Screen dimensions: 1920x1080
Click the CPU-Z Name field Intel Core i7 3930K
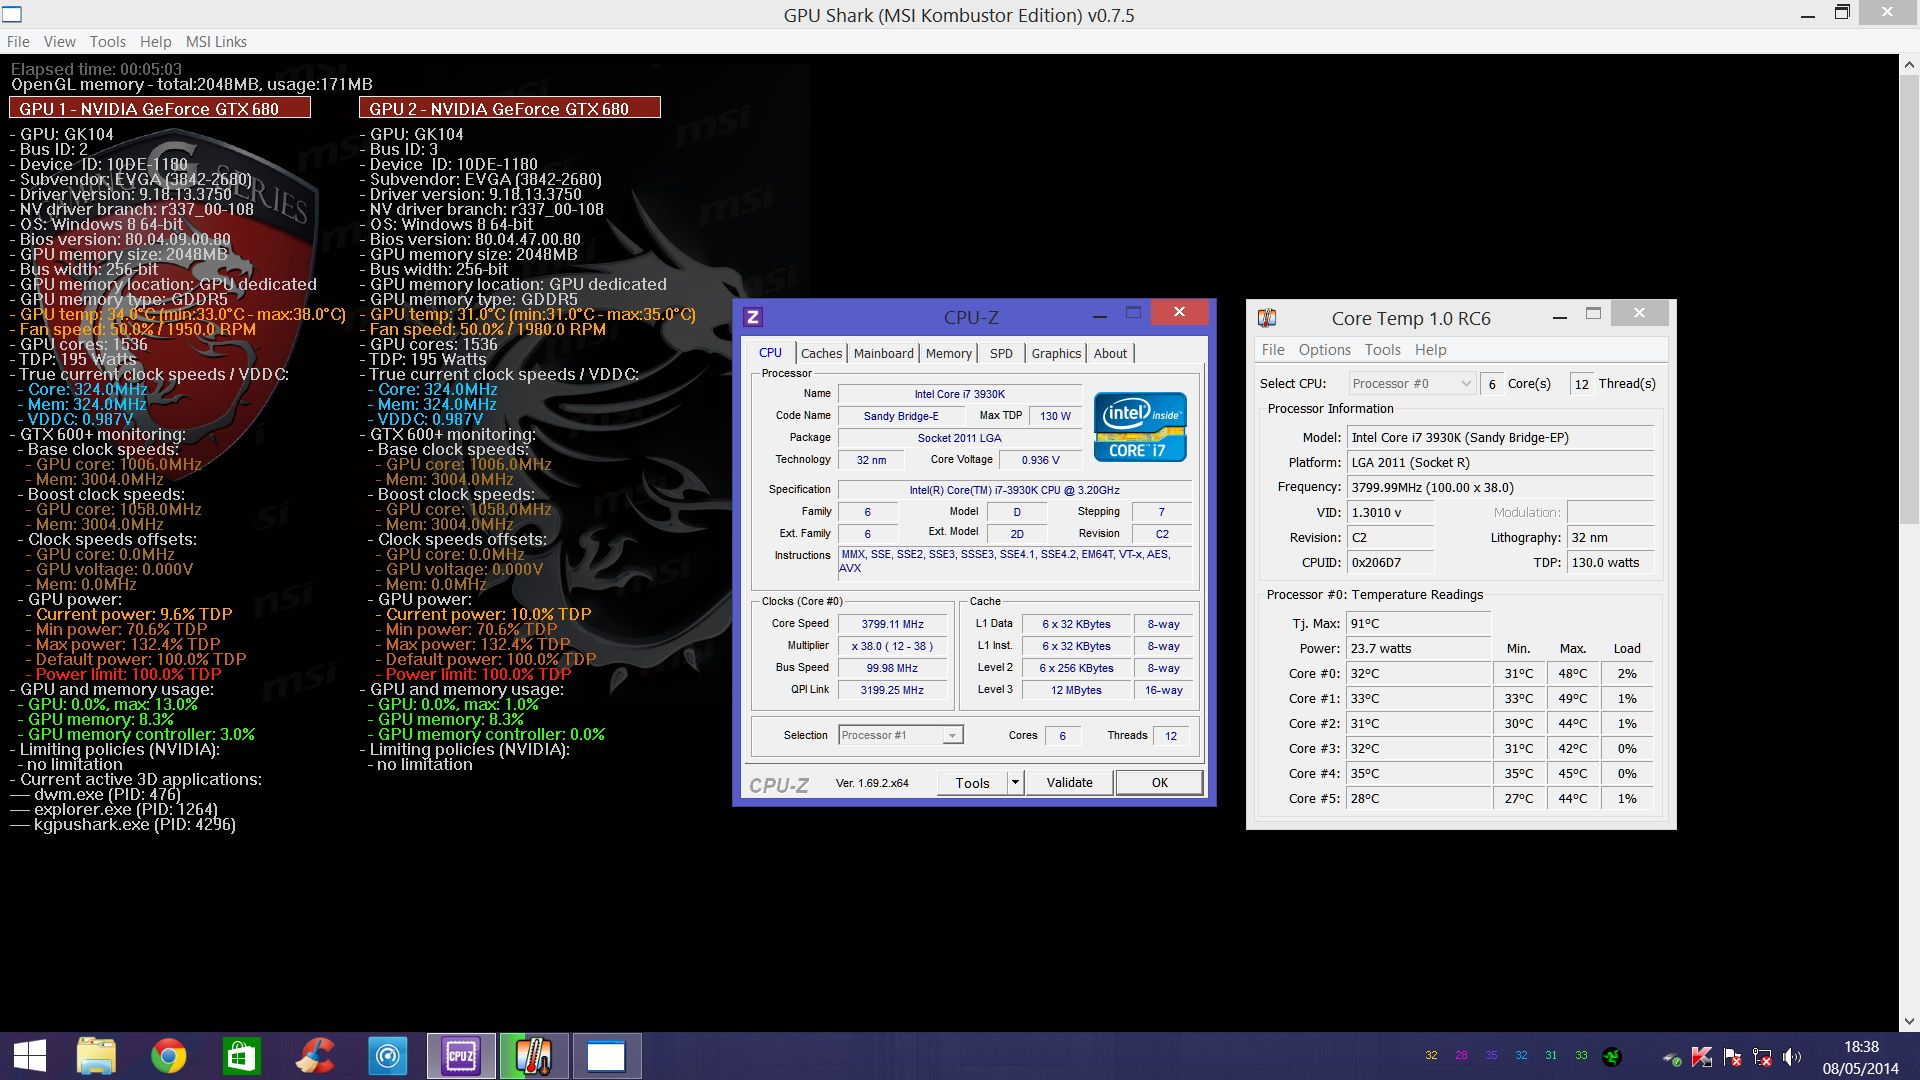(x=960, y=394)
